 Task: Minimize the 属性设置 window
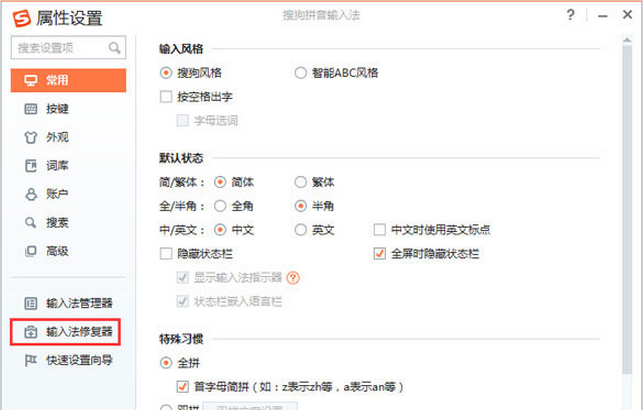point(602,16)
